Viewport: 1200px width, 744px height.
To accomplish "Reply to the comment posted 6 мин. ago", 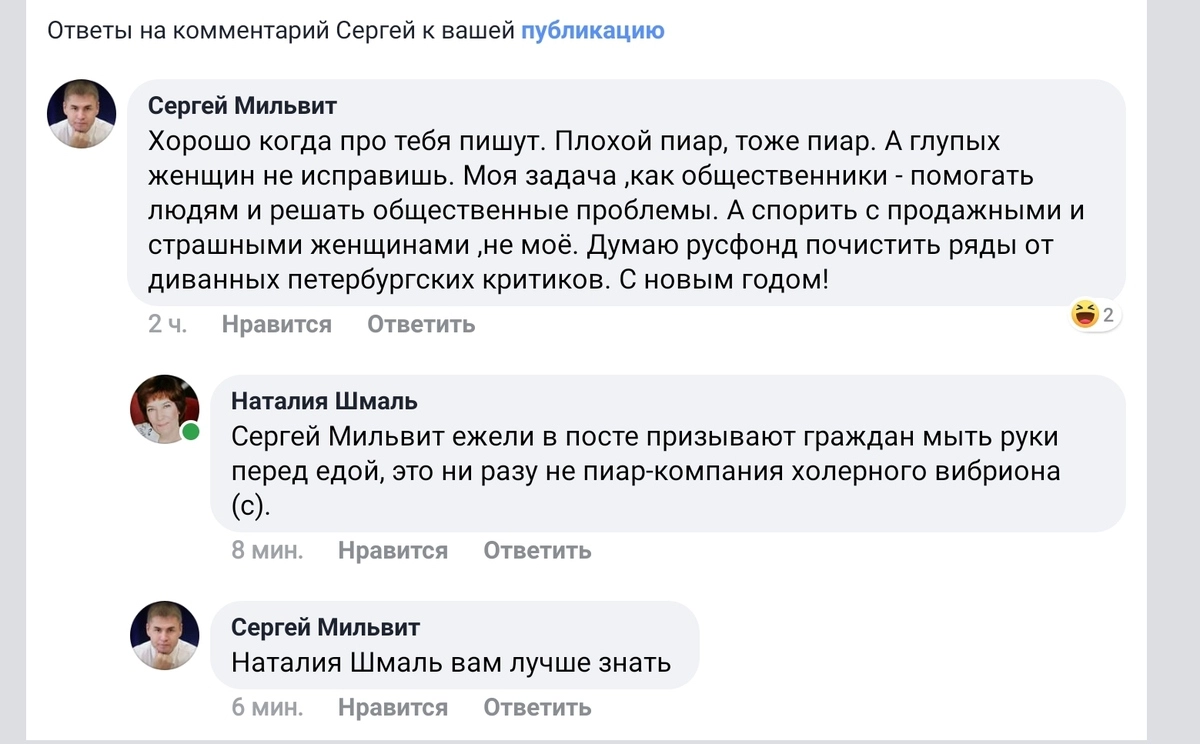I will click(x=537, y=707).
